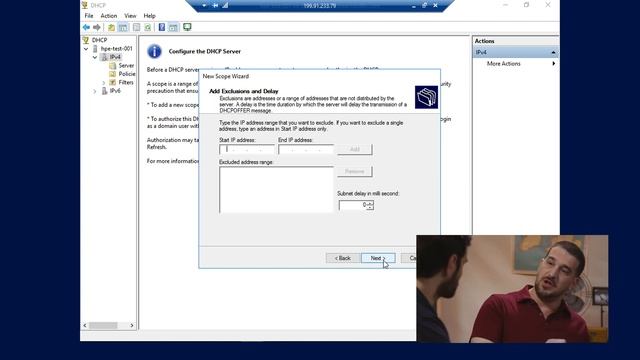
Task: Collapse the IPv4 section in Actions pane
Action: tap(553, 52)
